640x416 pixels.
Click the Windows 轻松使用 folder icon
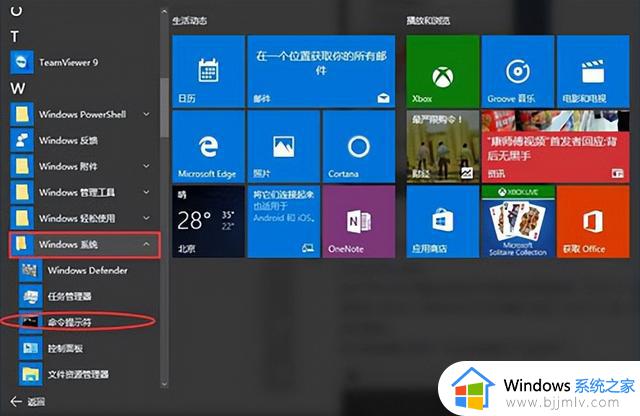(x=22, y=218)
